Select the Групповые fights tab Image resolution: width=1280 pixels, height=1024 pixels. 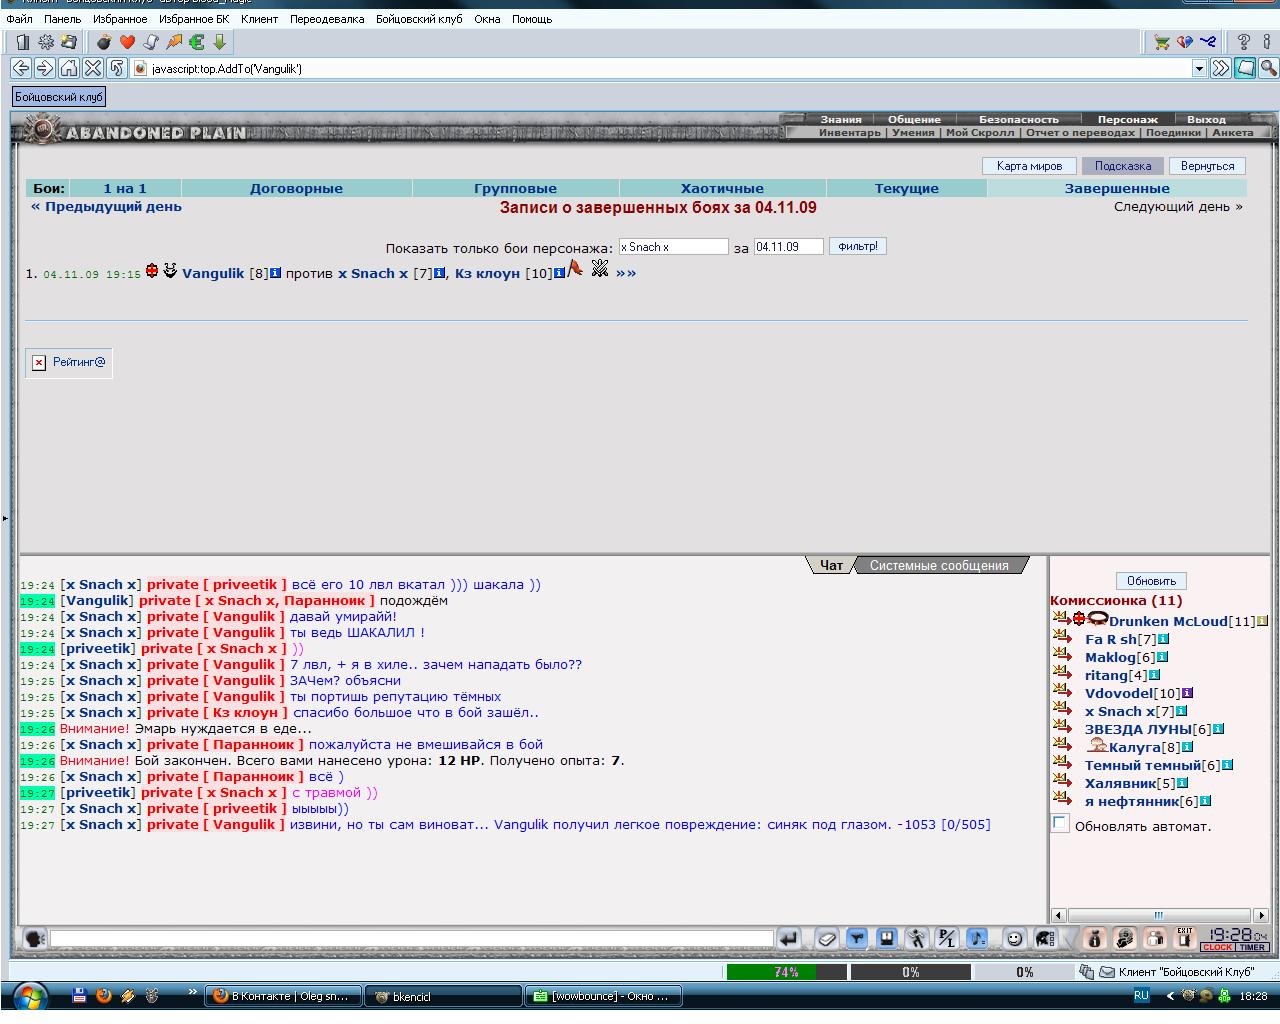pyautogui.click(x=515, y=188)
